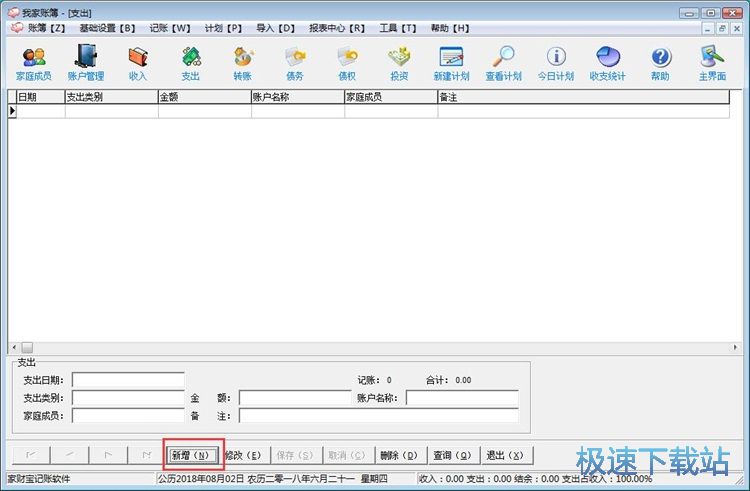The width and height of the screenshot is (750, 491).
Task: Open the 投资 investment toolbar icon
Action: point(399,64)
